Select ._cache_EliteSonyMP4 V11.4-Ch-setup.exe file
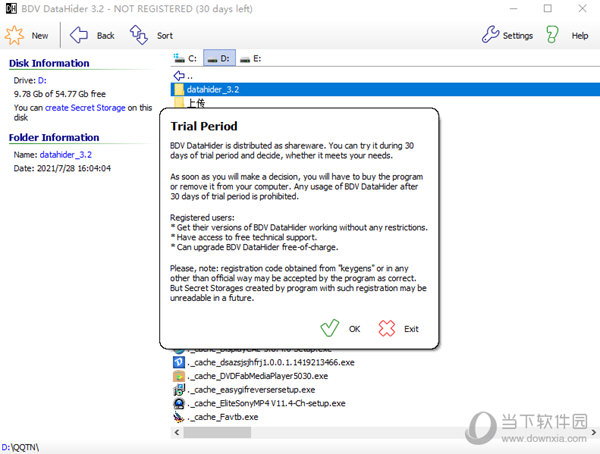This screenshot has width=600, height=454. [x=267, y=403]
